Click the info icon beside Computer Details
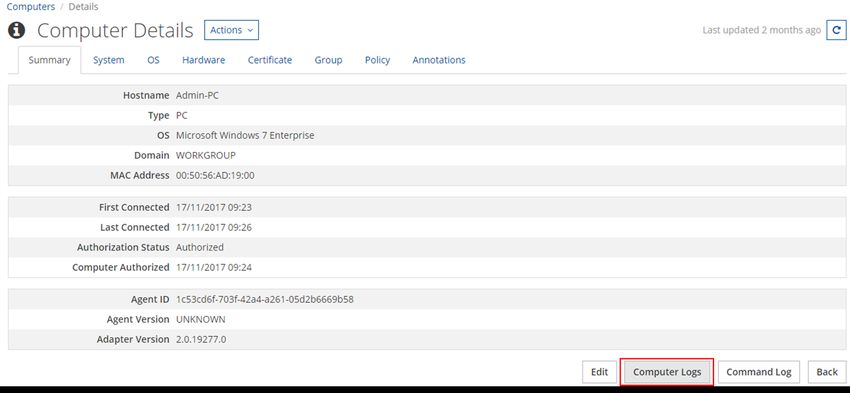 16,30
